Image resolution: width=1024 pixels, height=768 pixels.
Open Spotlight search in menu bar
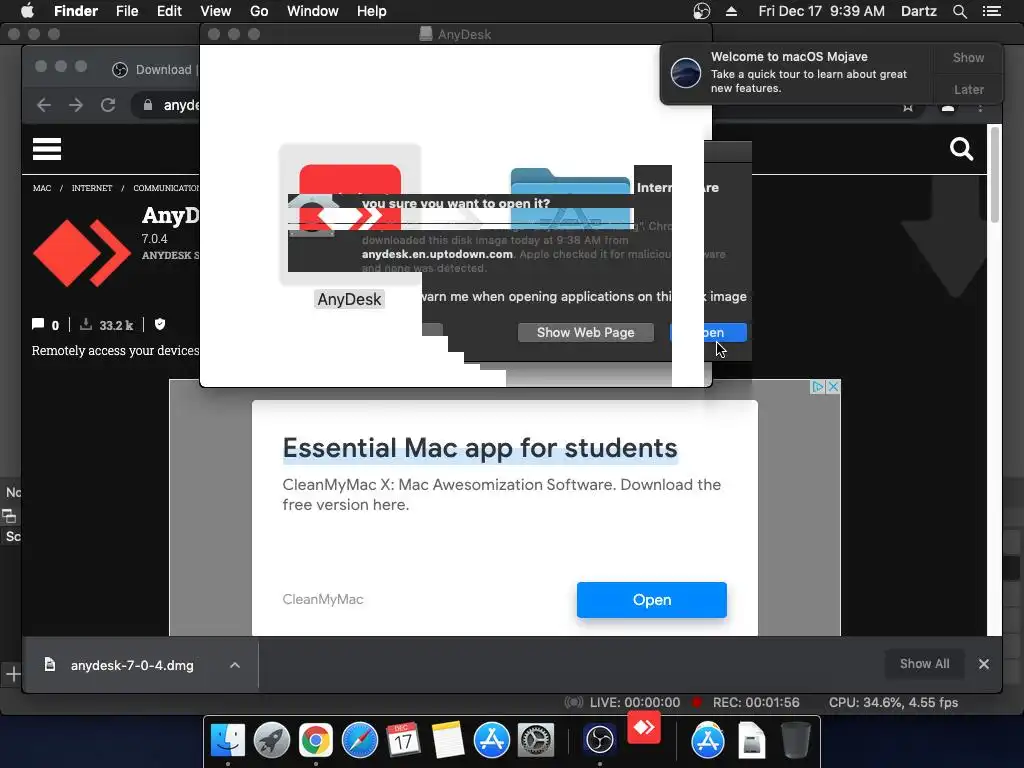point(959,11)
